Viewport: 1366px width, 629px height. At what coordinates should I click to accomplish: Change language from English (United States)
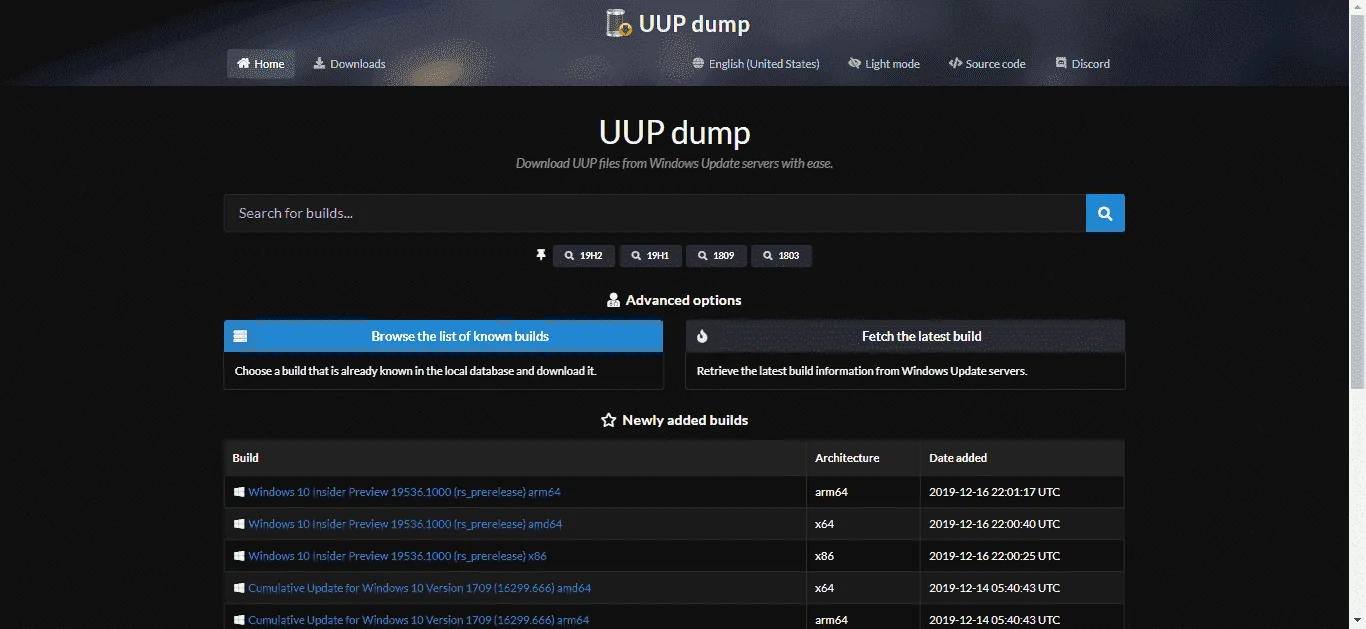click(756, 64)
